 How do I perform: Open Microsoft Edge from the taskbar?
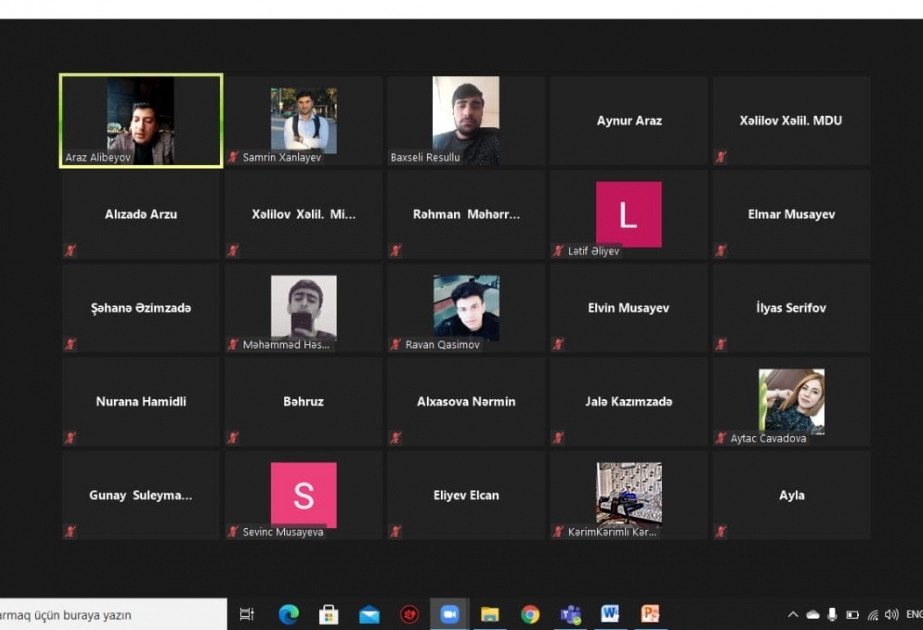point(288,615)
